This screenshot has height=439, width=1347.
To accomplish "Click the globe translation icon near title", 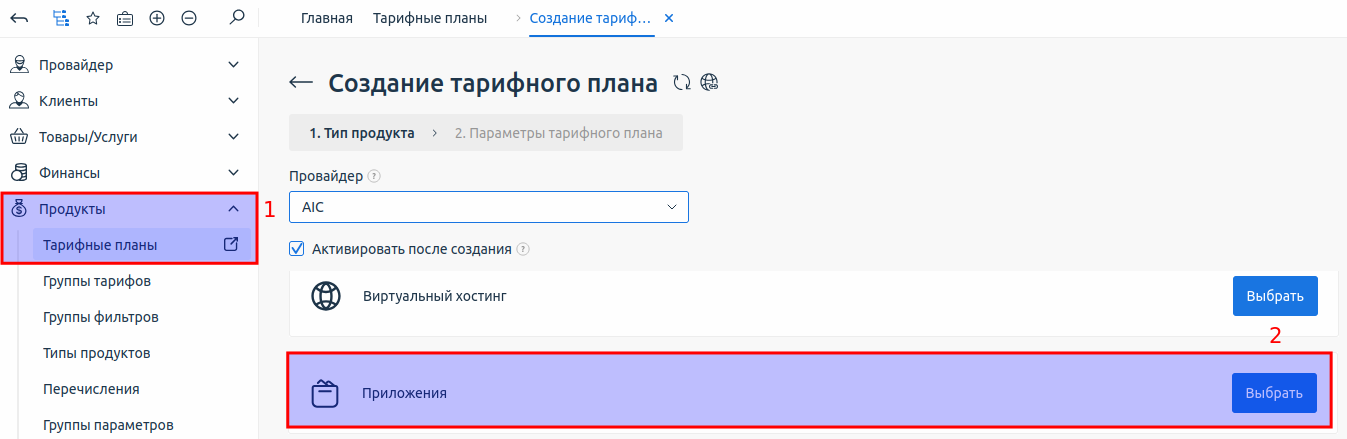I will (x=710, y=83).
